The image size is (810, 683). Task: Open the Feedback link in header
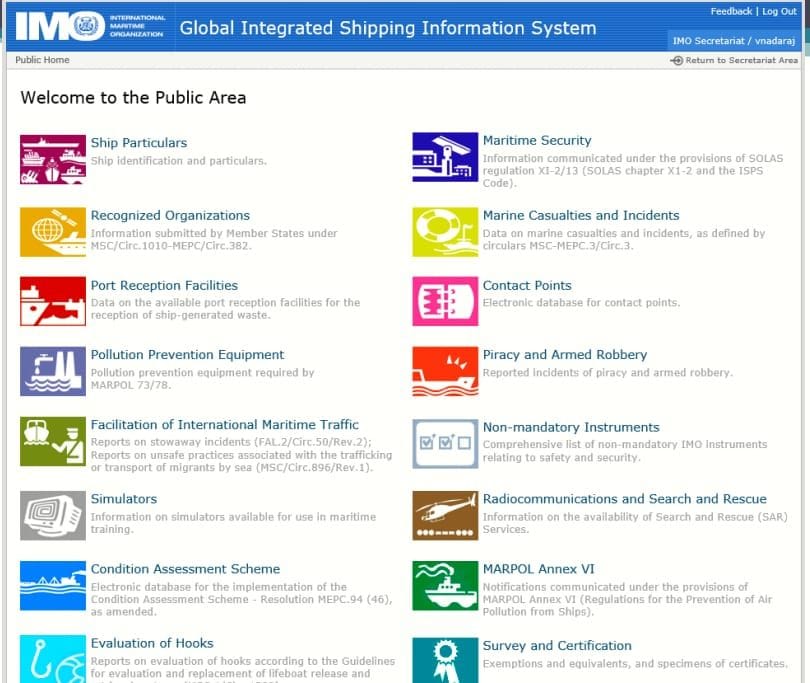[x=730, y=12]
